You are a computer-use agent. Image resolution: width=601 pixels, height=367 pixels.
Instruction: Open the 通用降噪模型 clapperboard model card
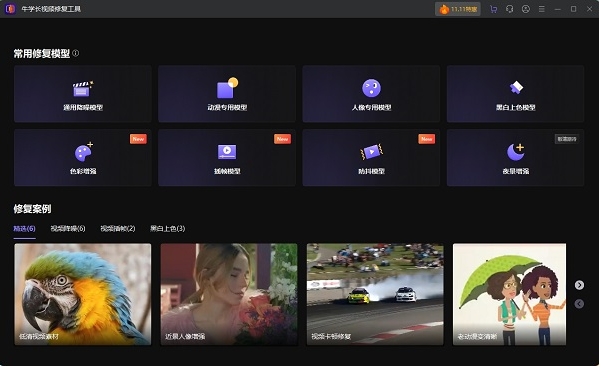83,94
